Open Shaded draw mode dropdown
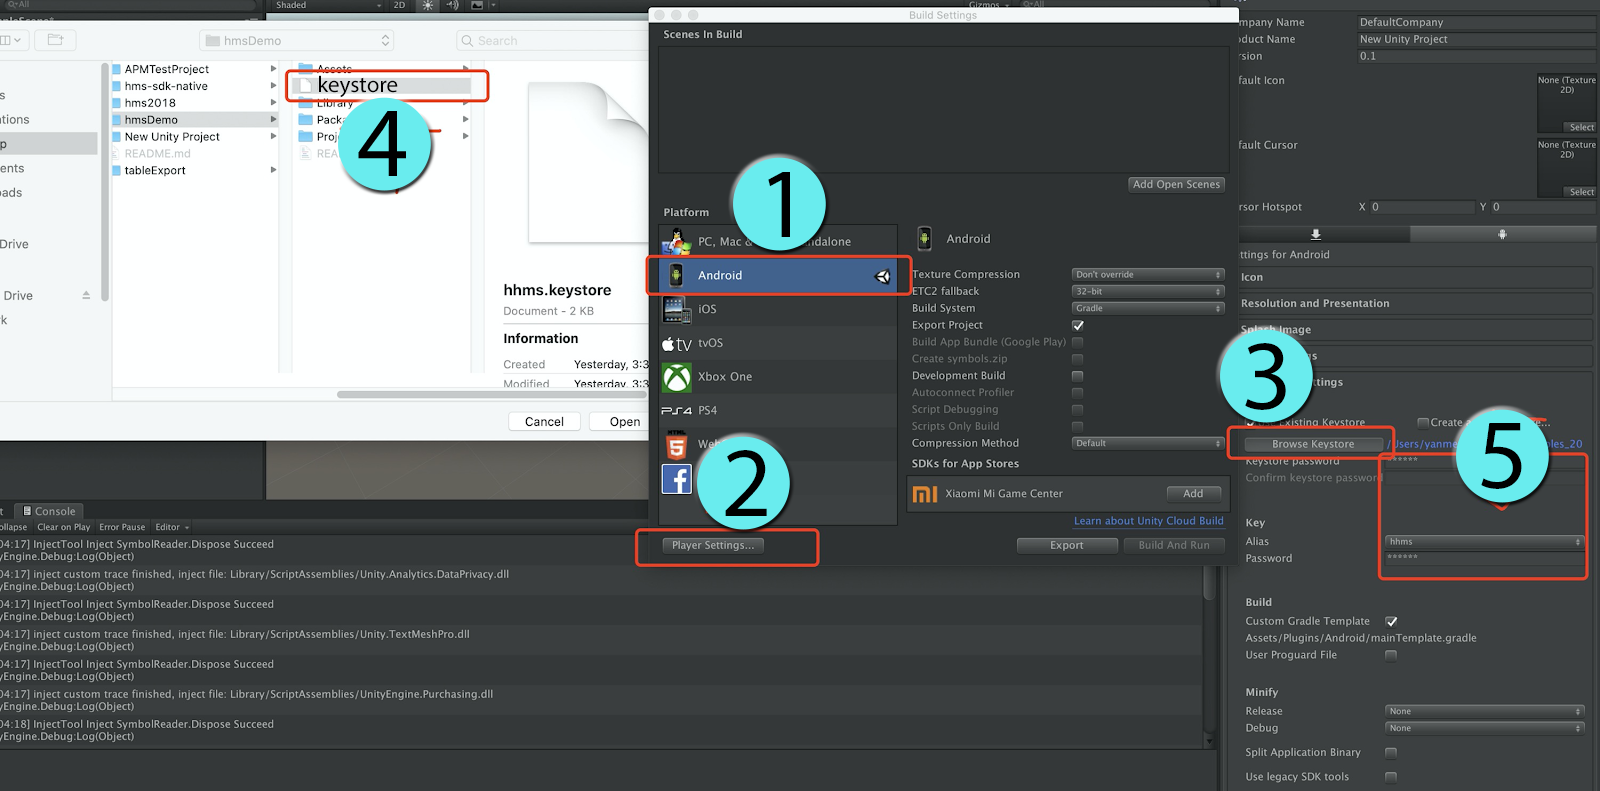 (x=328, y=5)
